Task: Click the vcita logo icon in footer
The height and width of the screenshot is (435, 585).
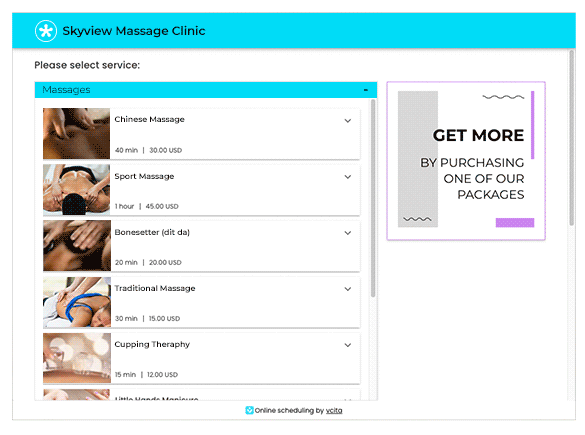Action: point(249,410)
